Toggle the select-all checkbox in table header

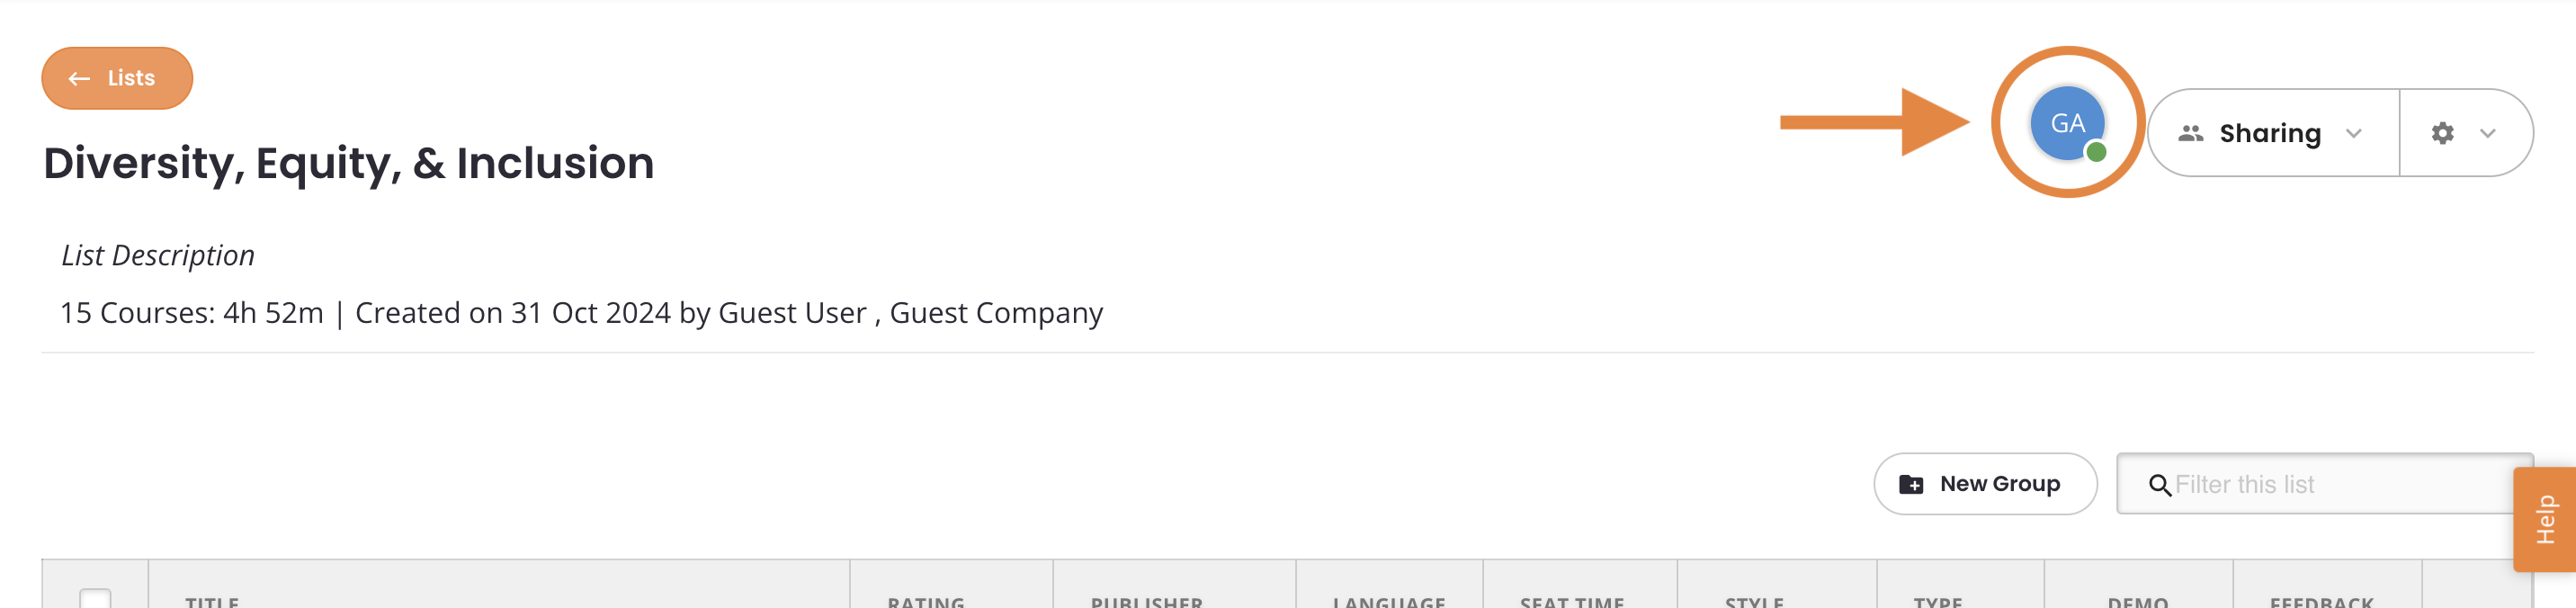click(x=95, y=598)
